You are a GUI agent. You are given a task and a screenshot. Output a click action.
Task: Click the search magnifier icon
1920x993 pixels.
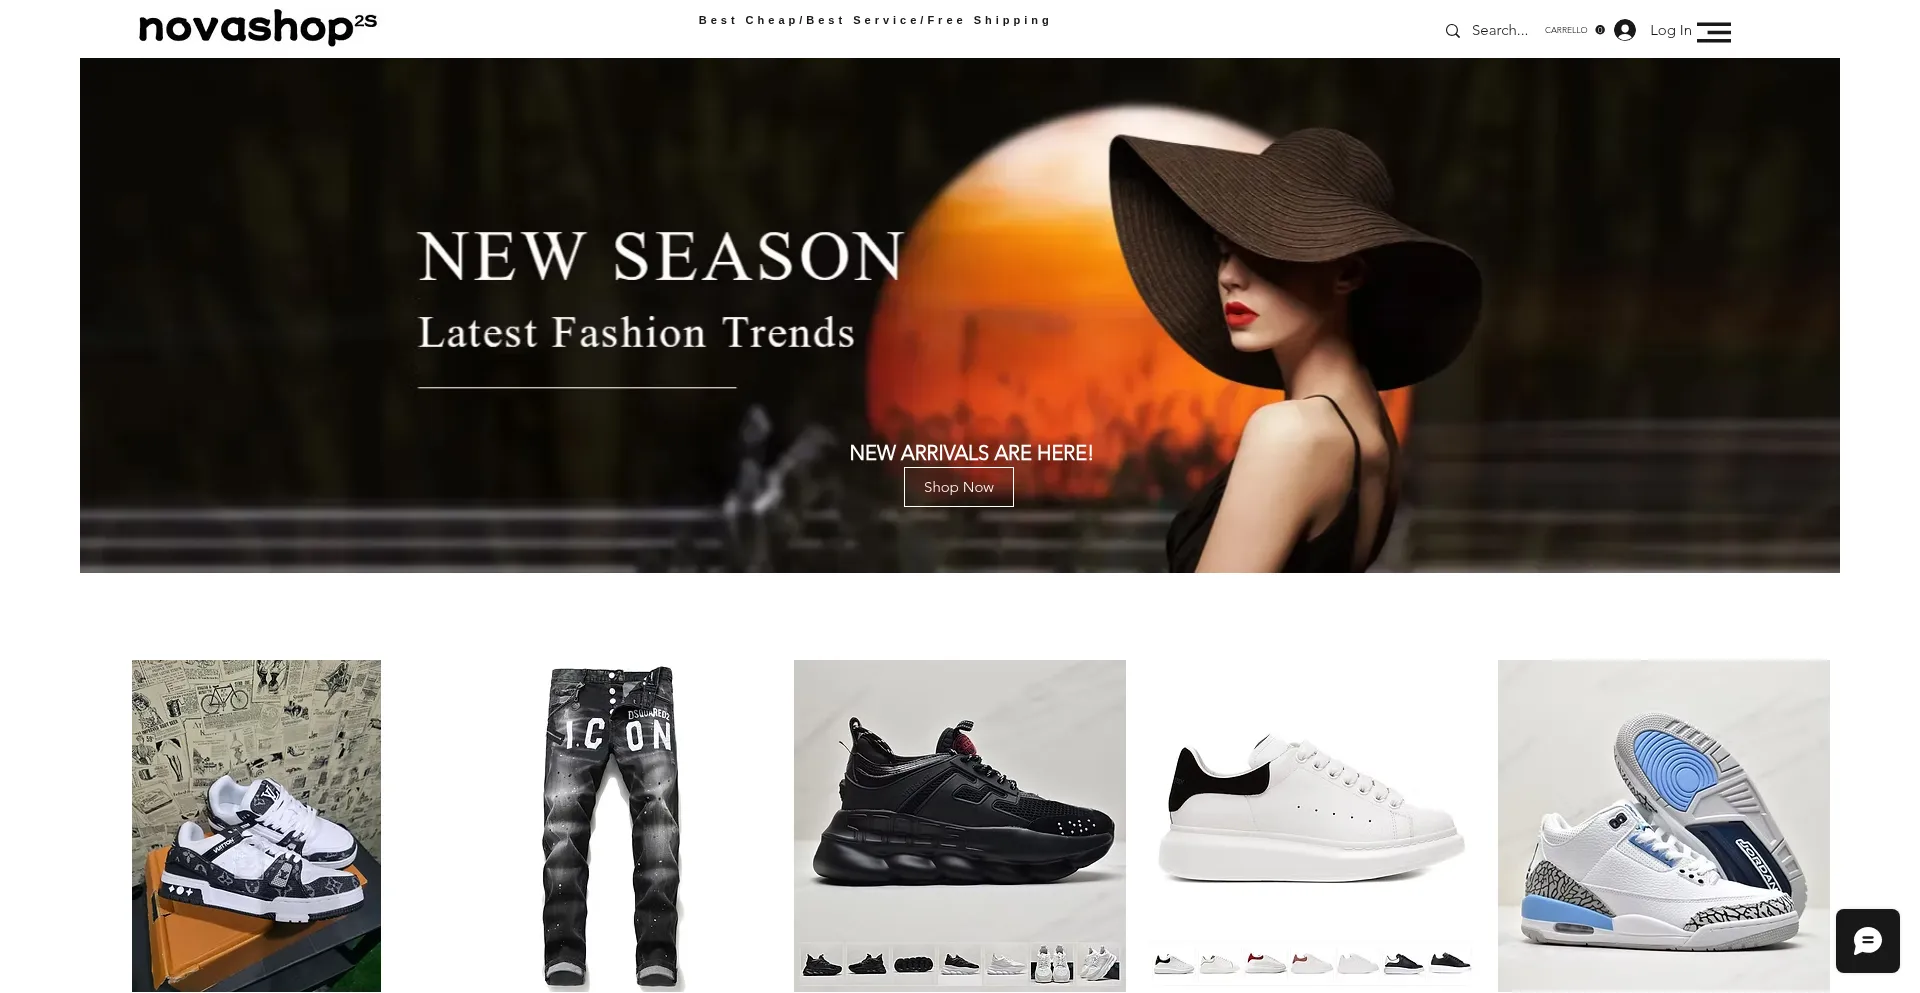coord(1452,31)
